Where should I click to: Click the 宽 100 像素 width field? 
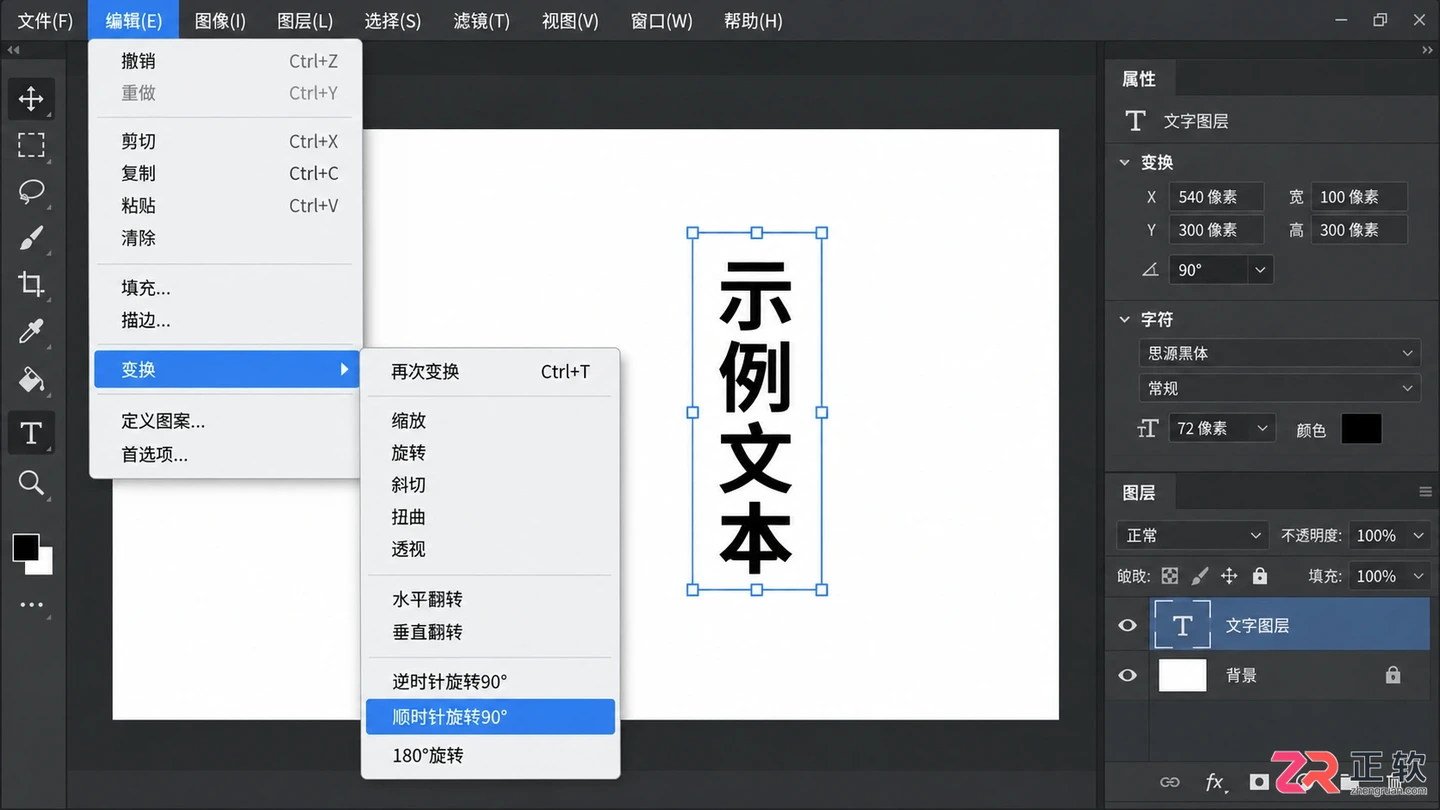tap(1359, 197)
